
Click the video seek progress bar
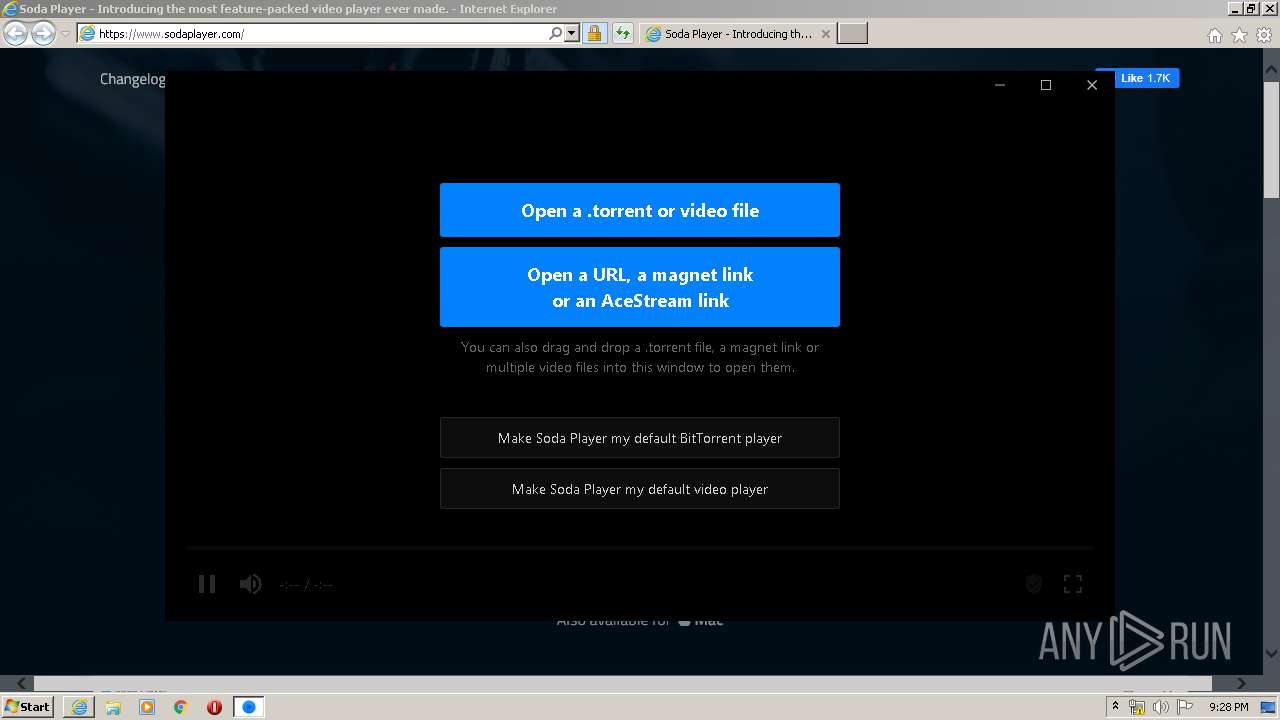coord(640,548)
